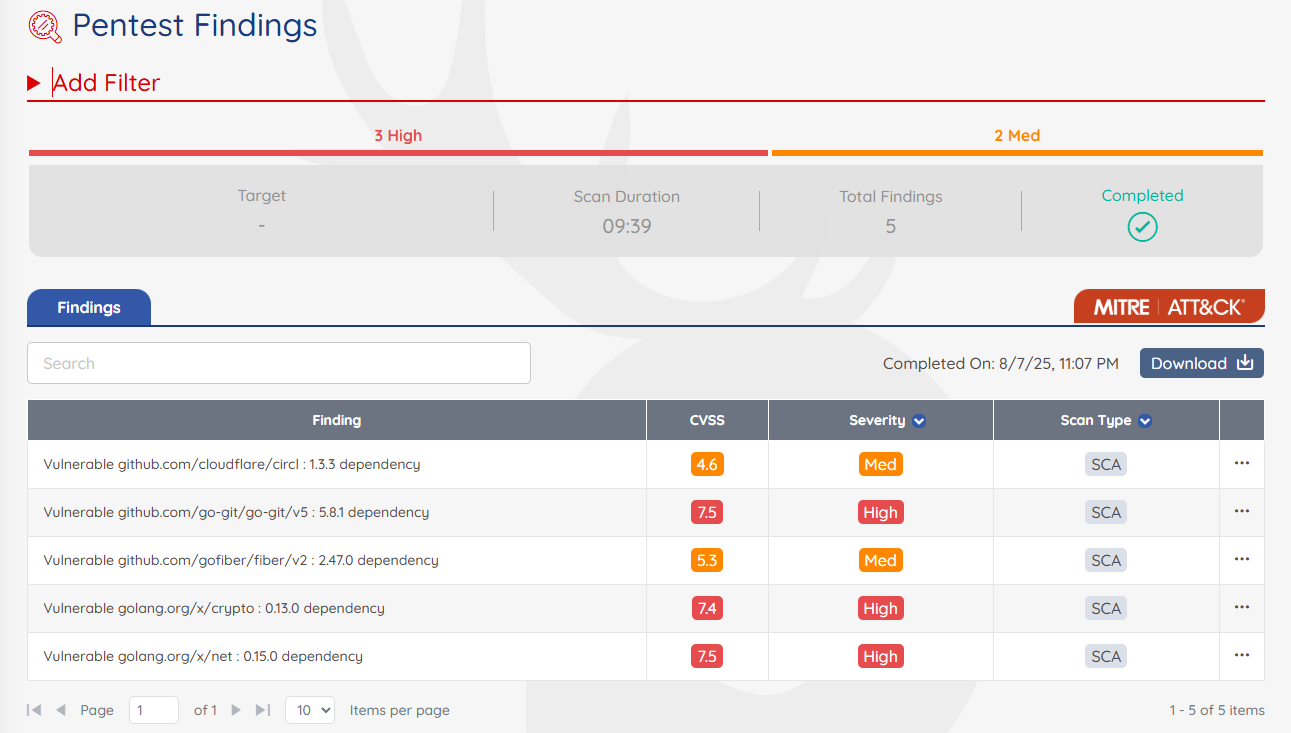Click the page number input box
1291x733 pixels.
click(x=154, y=710)
